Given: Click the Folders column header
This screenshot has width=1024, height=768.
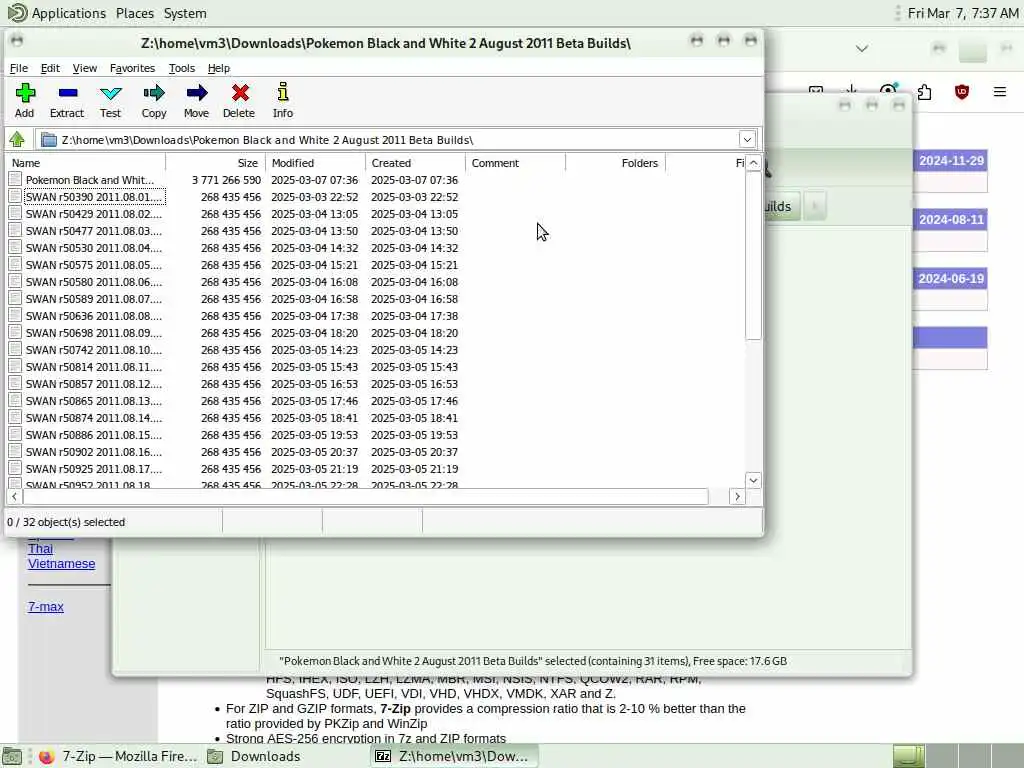Looking at the screenshot, I should tap(615, 163).
